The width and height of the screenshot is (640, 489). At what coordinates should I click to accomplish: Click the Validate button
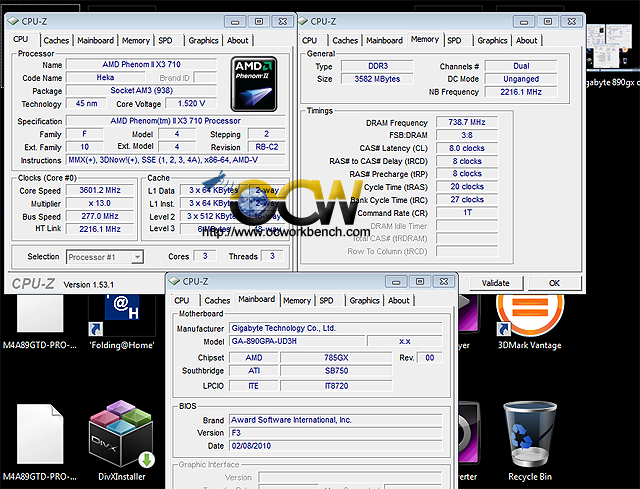(x=496, y=283)
